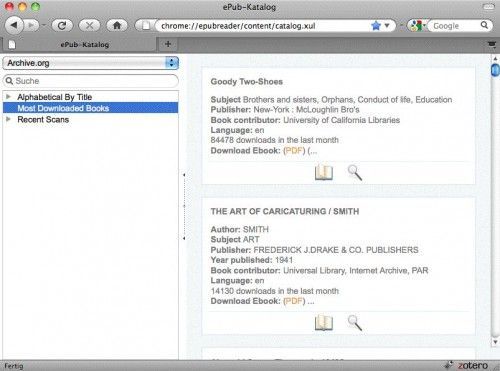Expand the Alphabetical By Title tree item
Image resolution: width=500 pixels, height=371 pixels.
click(x=9, y=97)
